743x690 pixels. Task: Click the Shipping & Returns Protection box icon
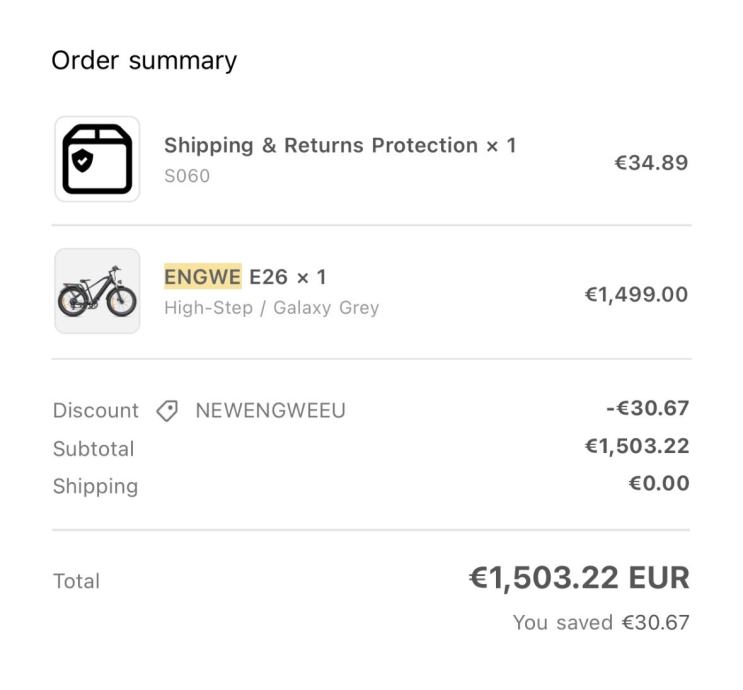click(x=97, y=159)
